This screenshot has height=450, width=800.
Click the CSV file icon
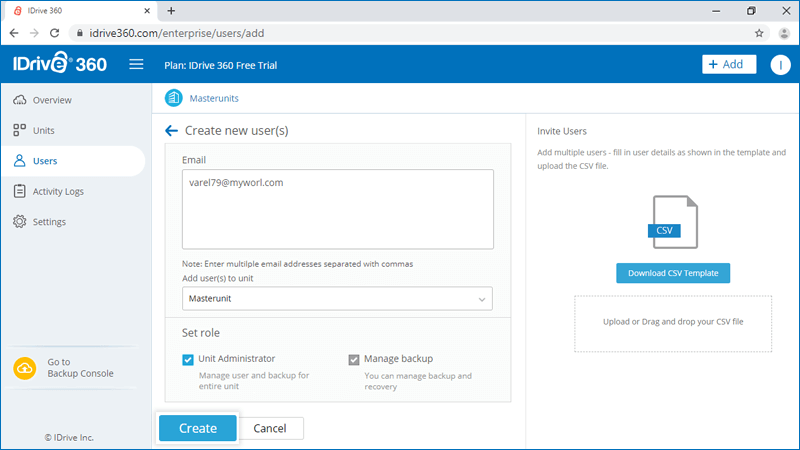click(x=673, y=222)
